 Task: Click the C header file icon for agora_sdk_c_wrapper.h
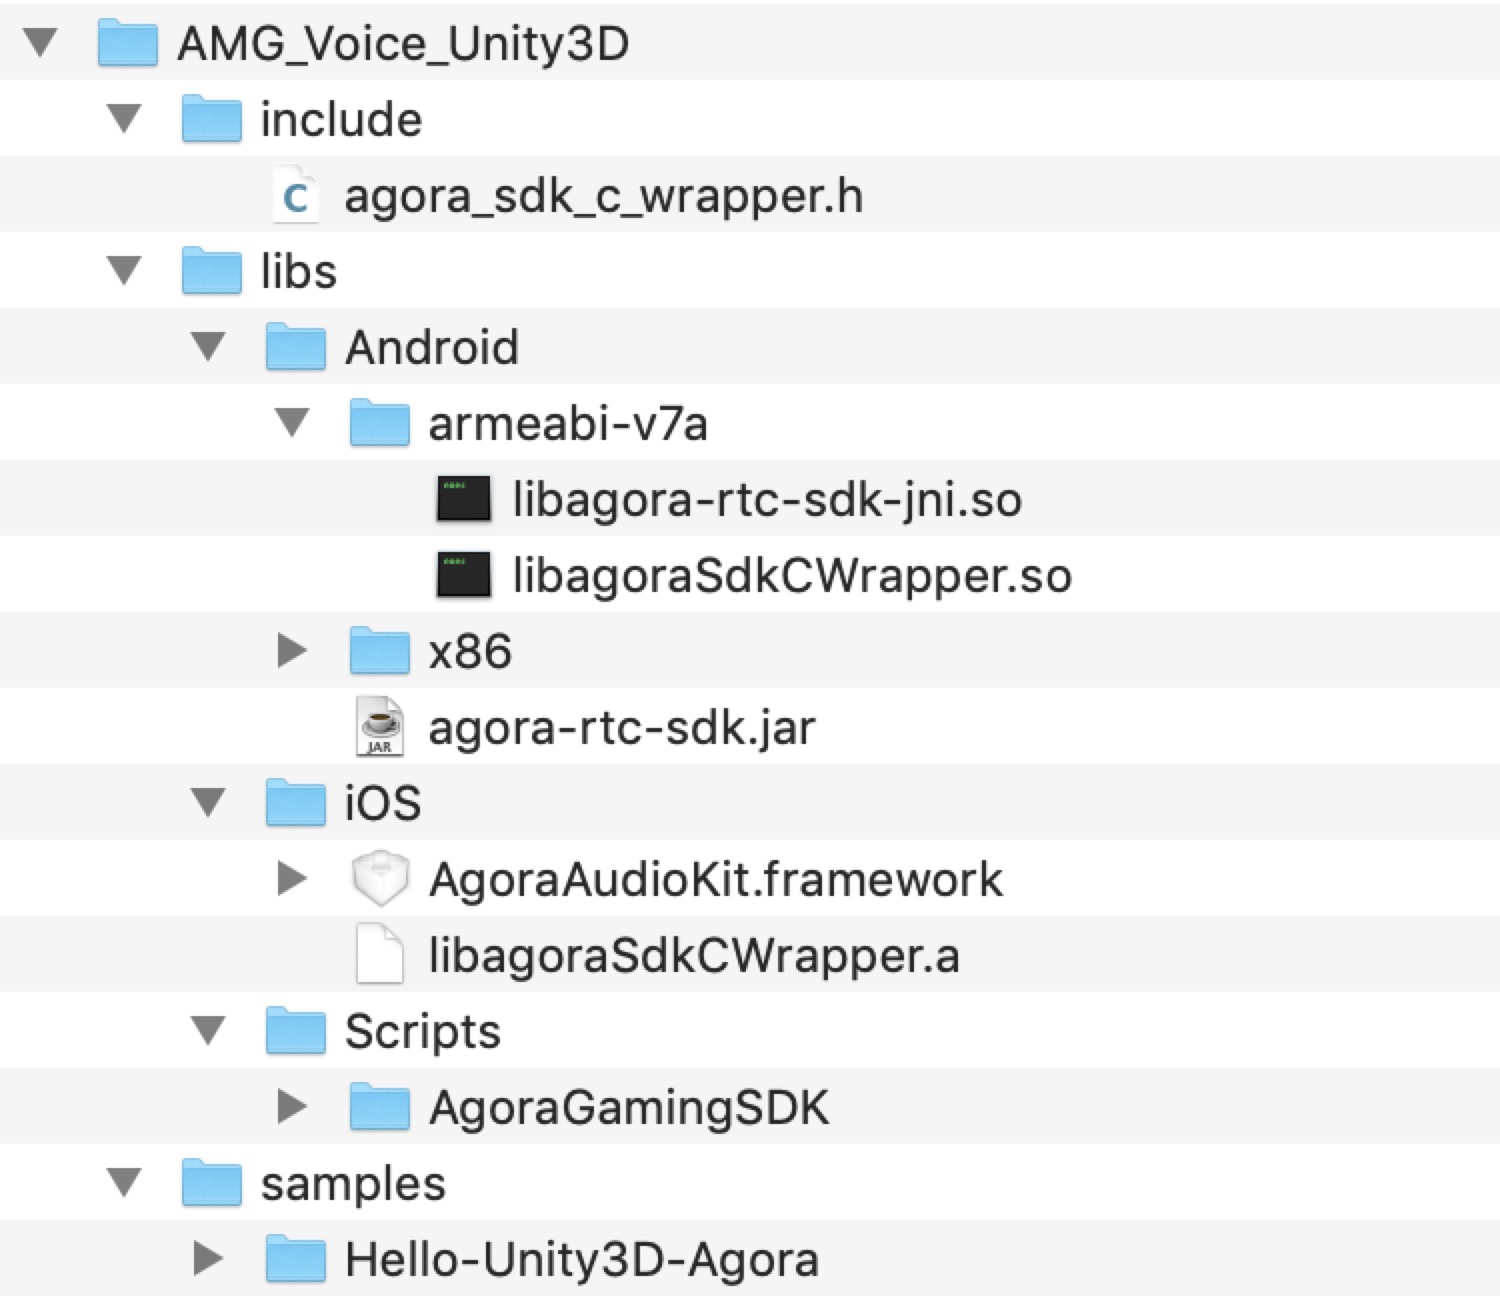[295, 197]
